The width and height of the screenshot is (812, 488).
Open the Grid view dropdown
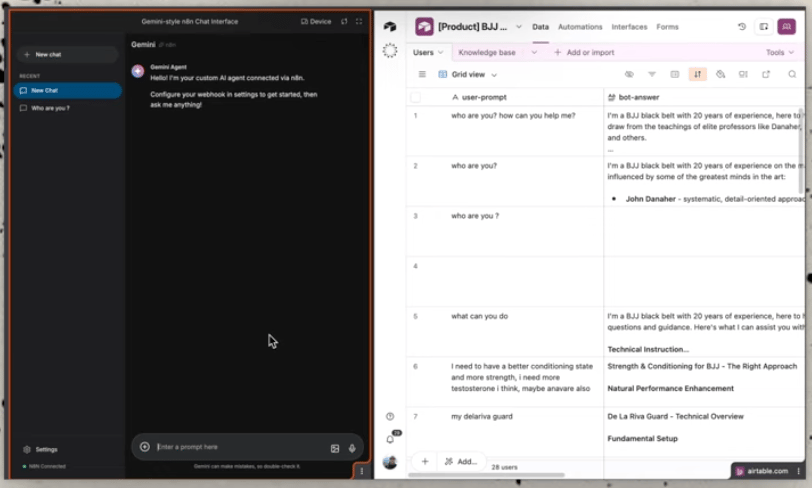pyautogui.click(x=468, y=74)
